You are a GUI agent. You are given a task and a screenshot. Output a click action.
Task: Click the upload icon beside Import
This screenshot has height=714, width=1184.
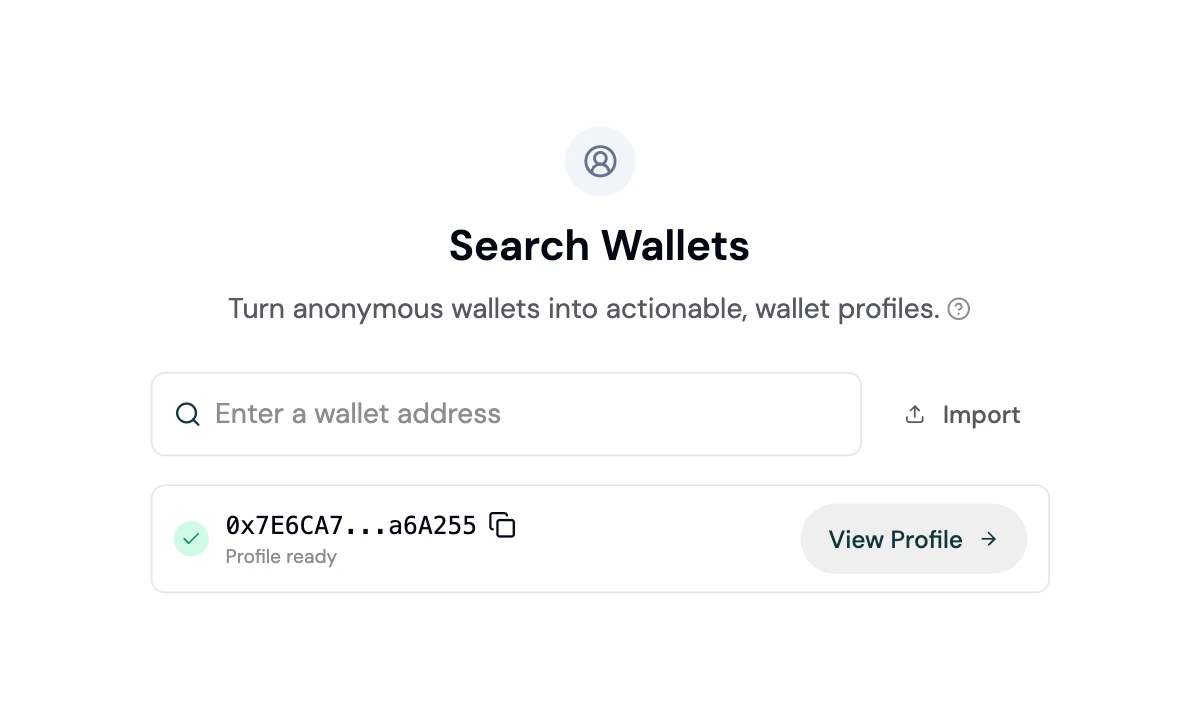pos(915,413)
